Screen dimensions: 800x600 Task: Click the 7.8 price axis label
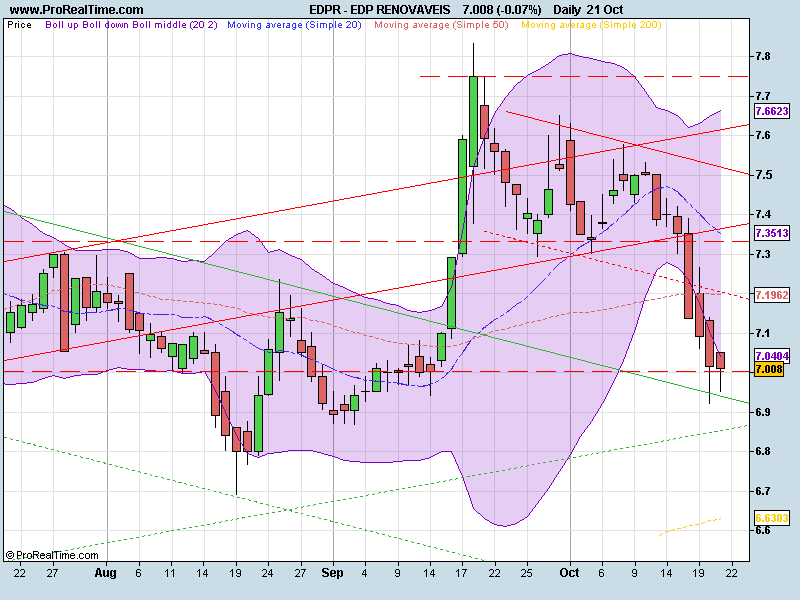tap(763, 57)
